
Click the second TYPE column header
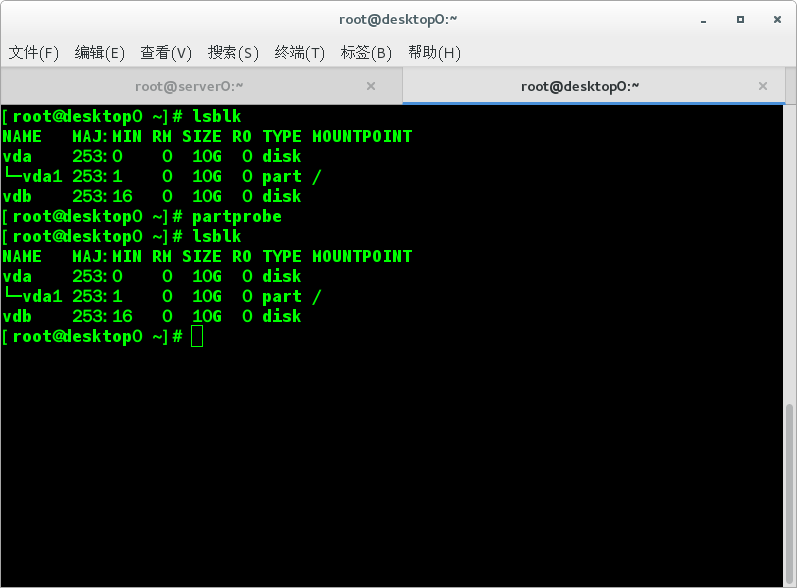(282, 257)
